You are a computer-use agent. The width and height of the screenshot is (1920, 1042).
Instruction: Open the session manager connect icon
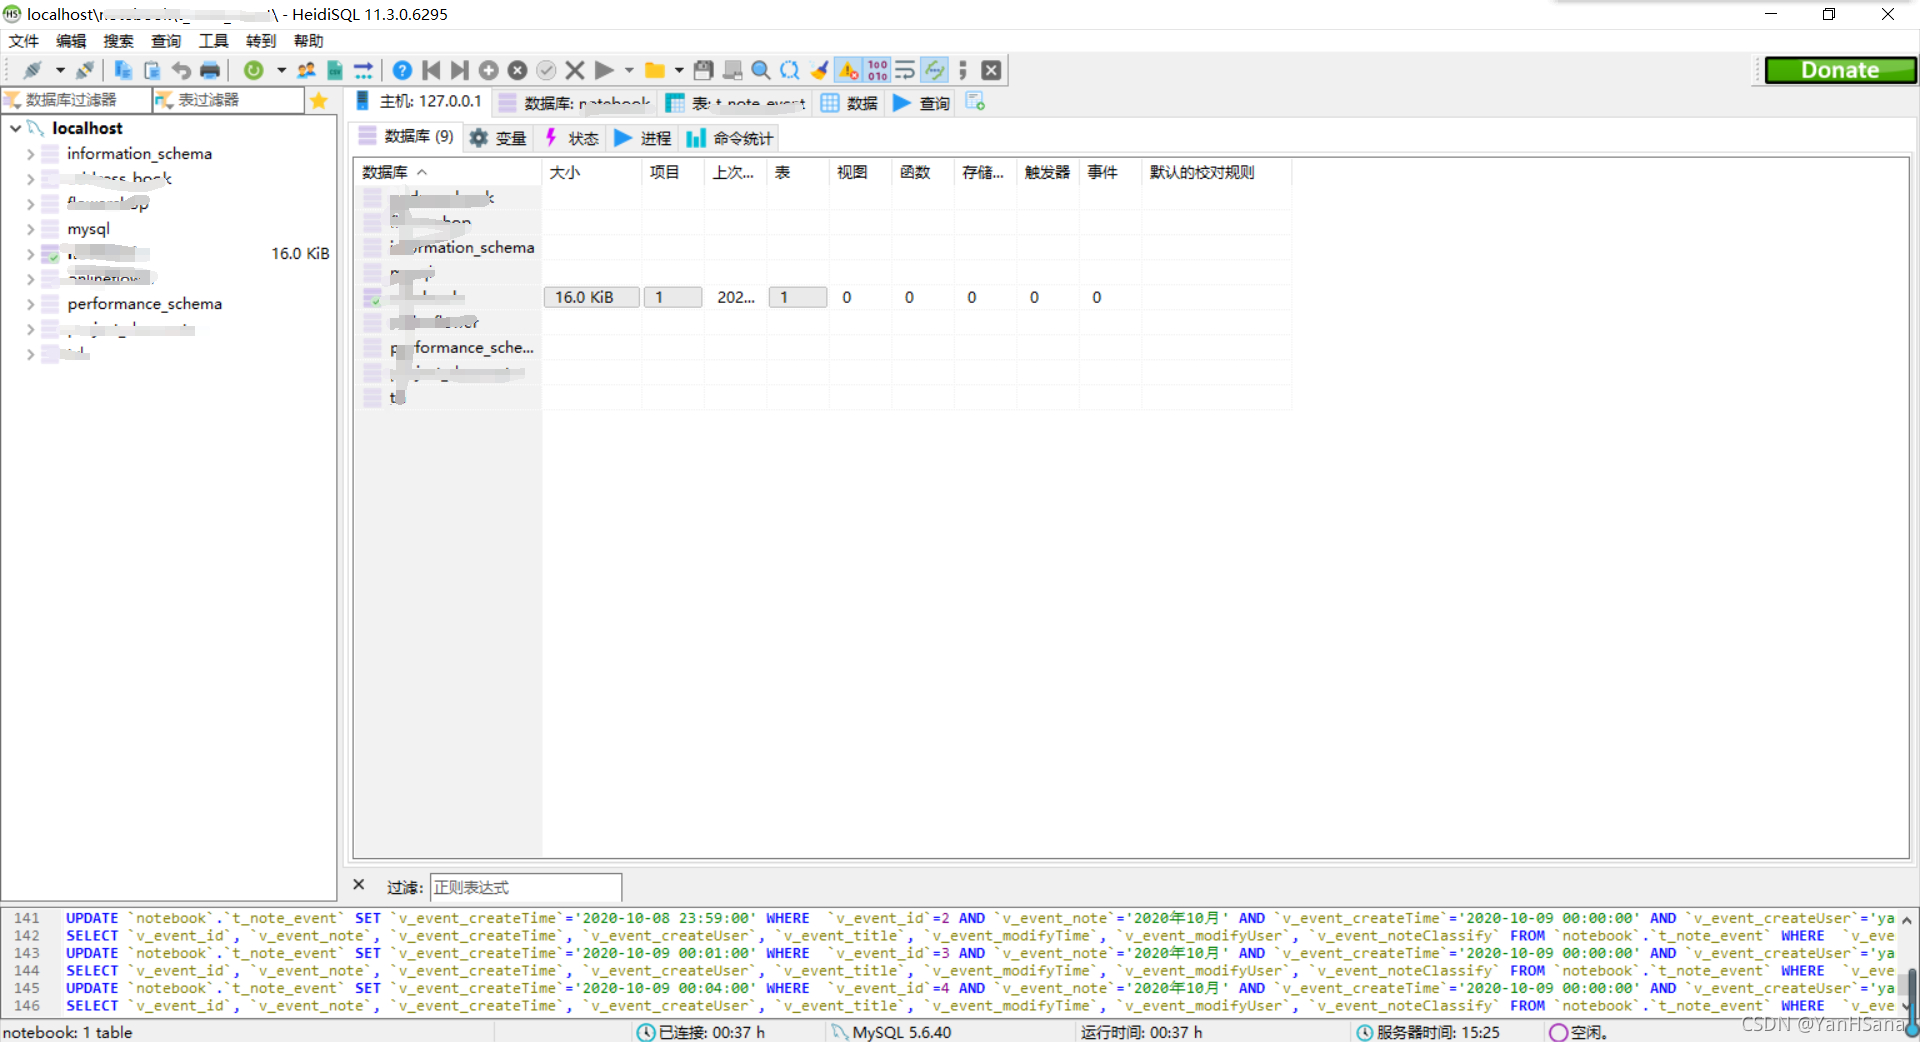(32, 70)
